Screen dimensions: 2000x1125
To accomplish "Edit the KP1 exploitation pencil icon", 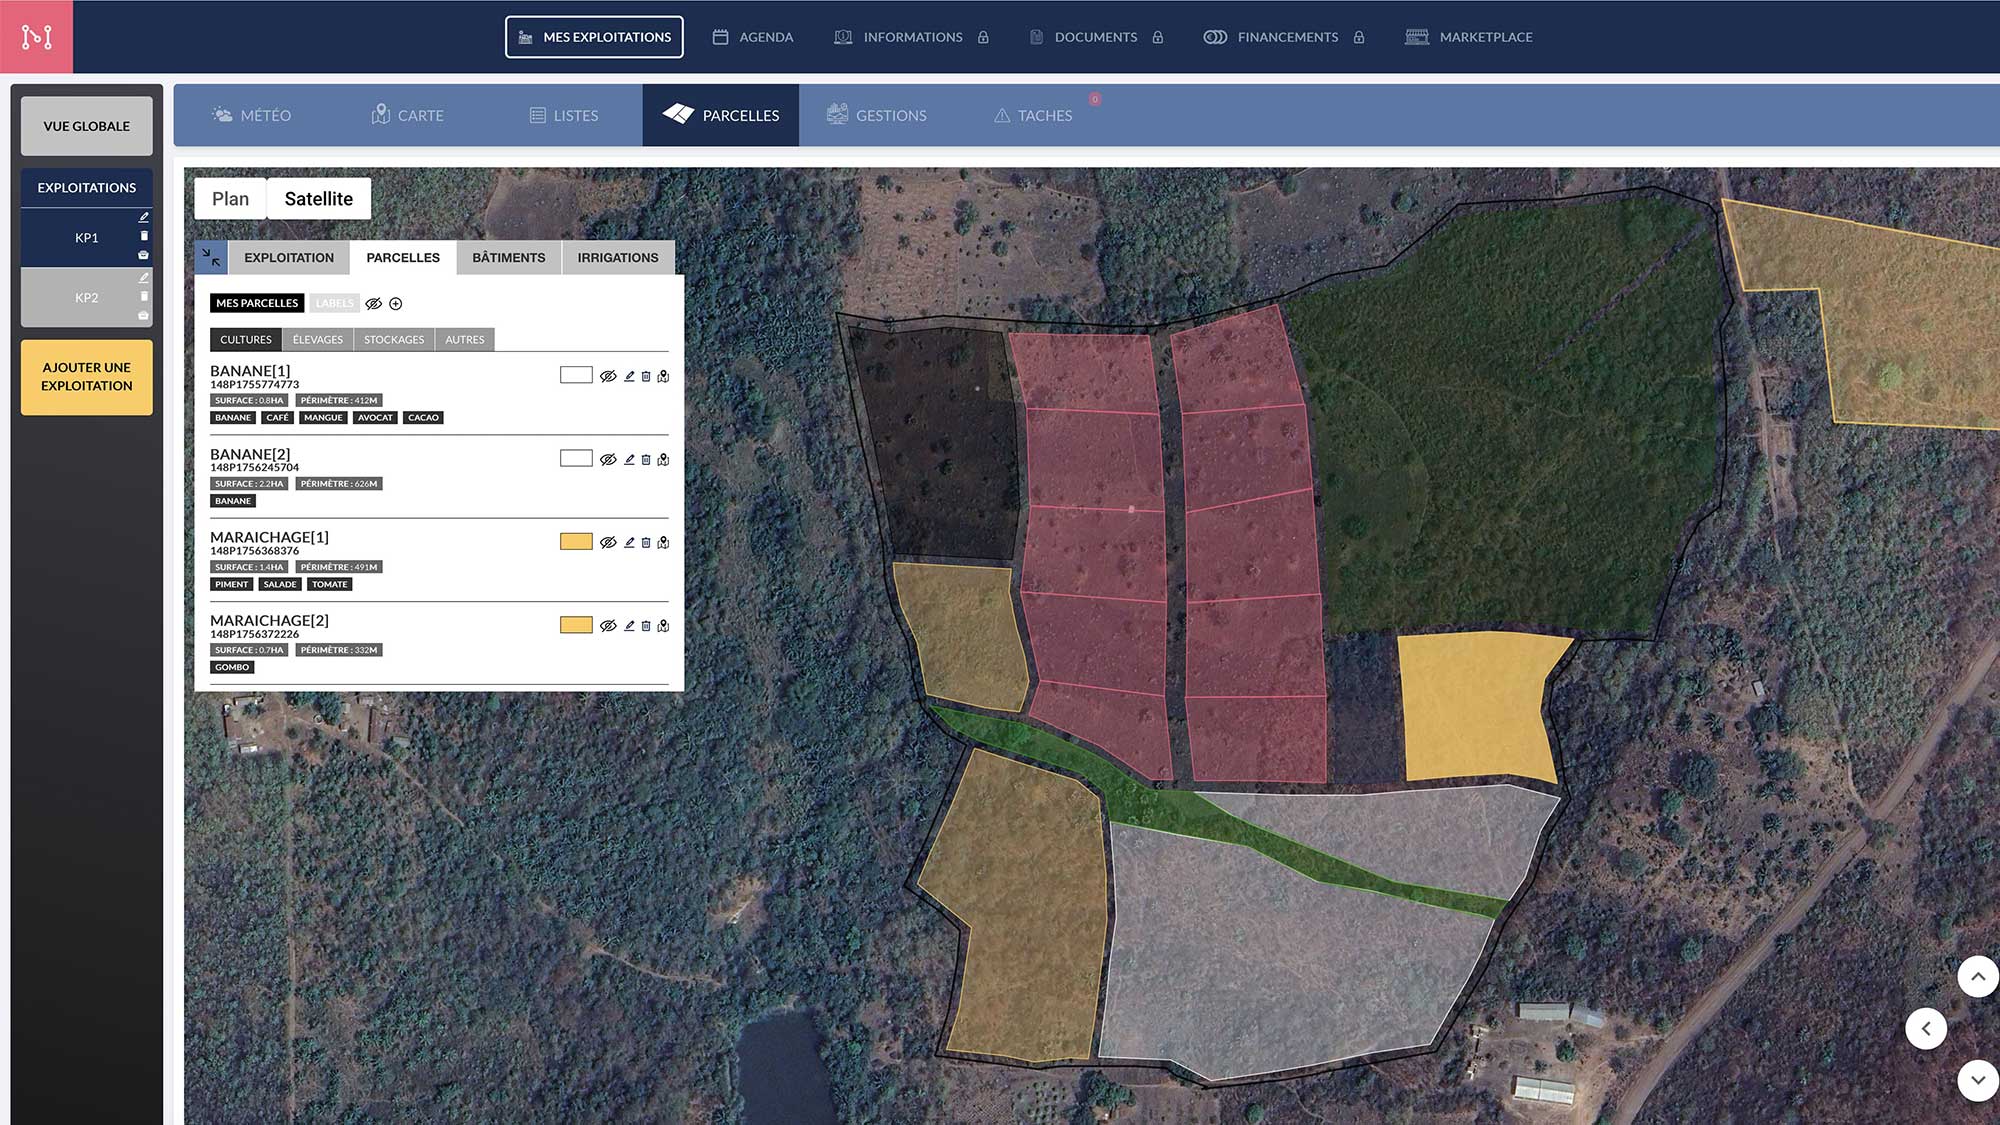I will (144, 217).
